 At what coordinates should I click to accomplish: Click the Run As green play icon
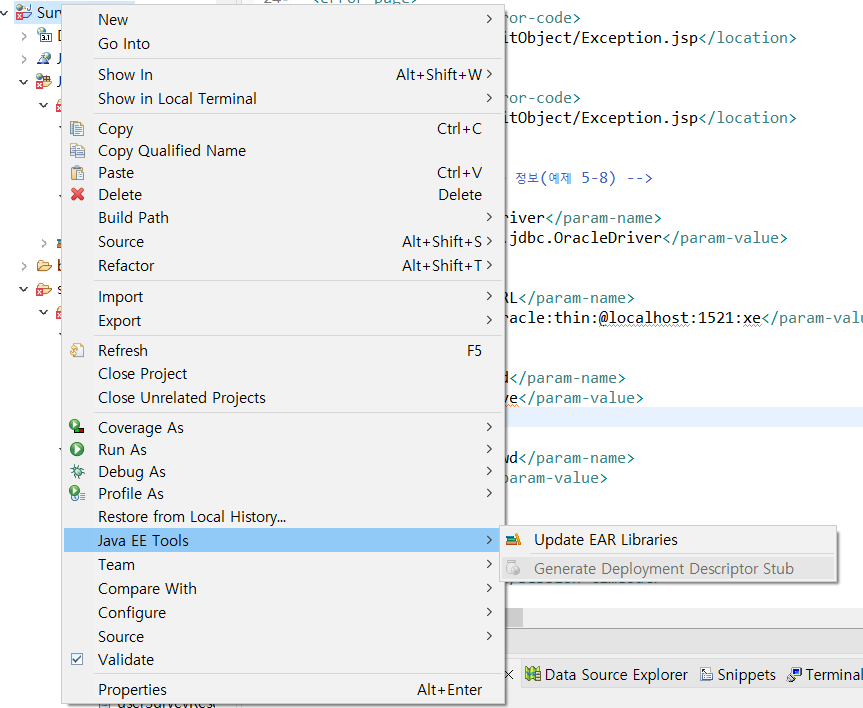(77, 449)
